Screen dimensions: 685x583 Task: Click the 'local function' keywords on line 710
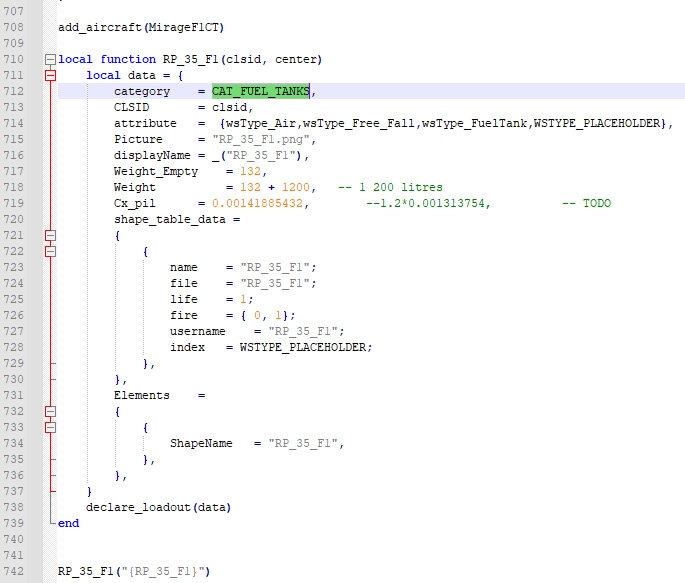pos(107,59)
